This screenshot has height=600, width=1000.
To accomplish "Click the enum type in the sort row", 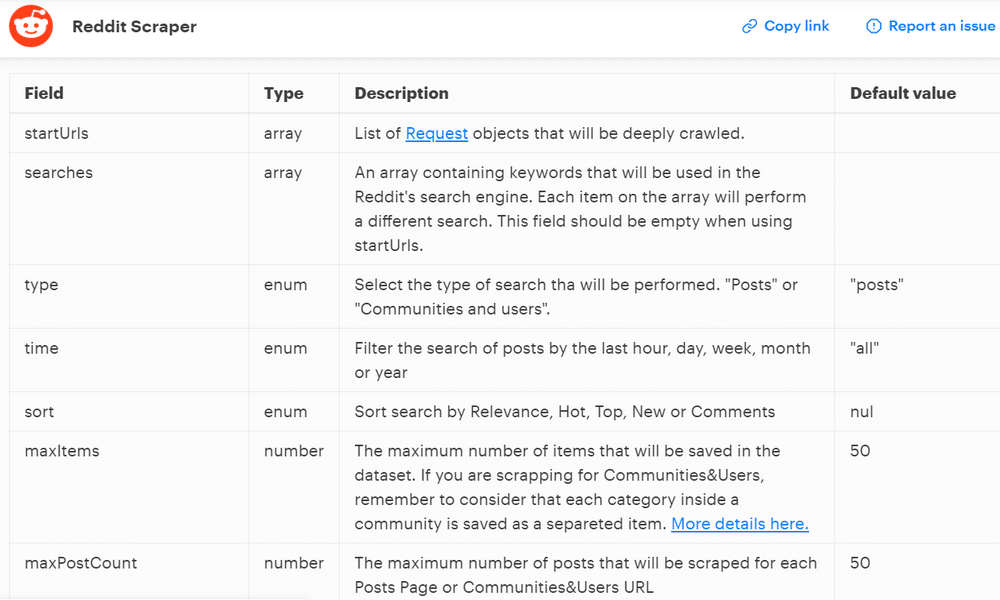I will [286, 412].
